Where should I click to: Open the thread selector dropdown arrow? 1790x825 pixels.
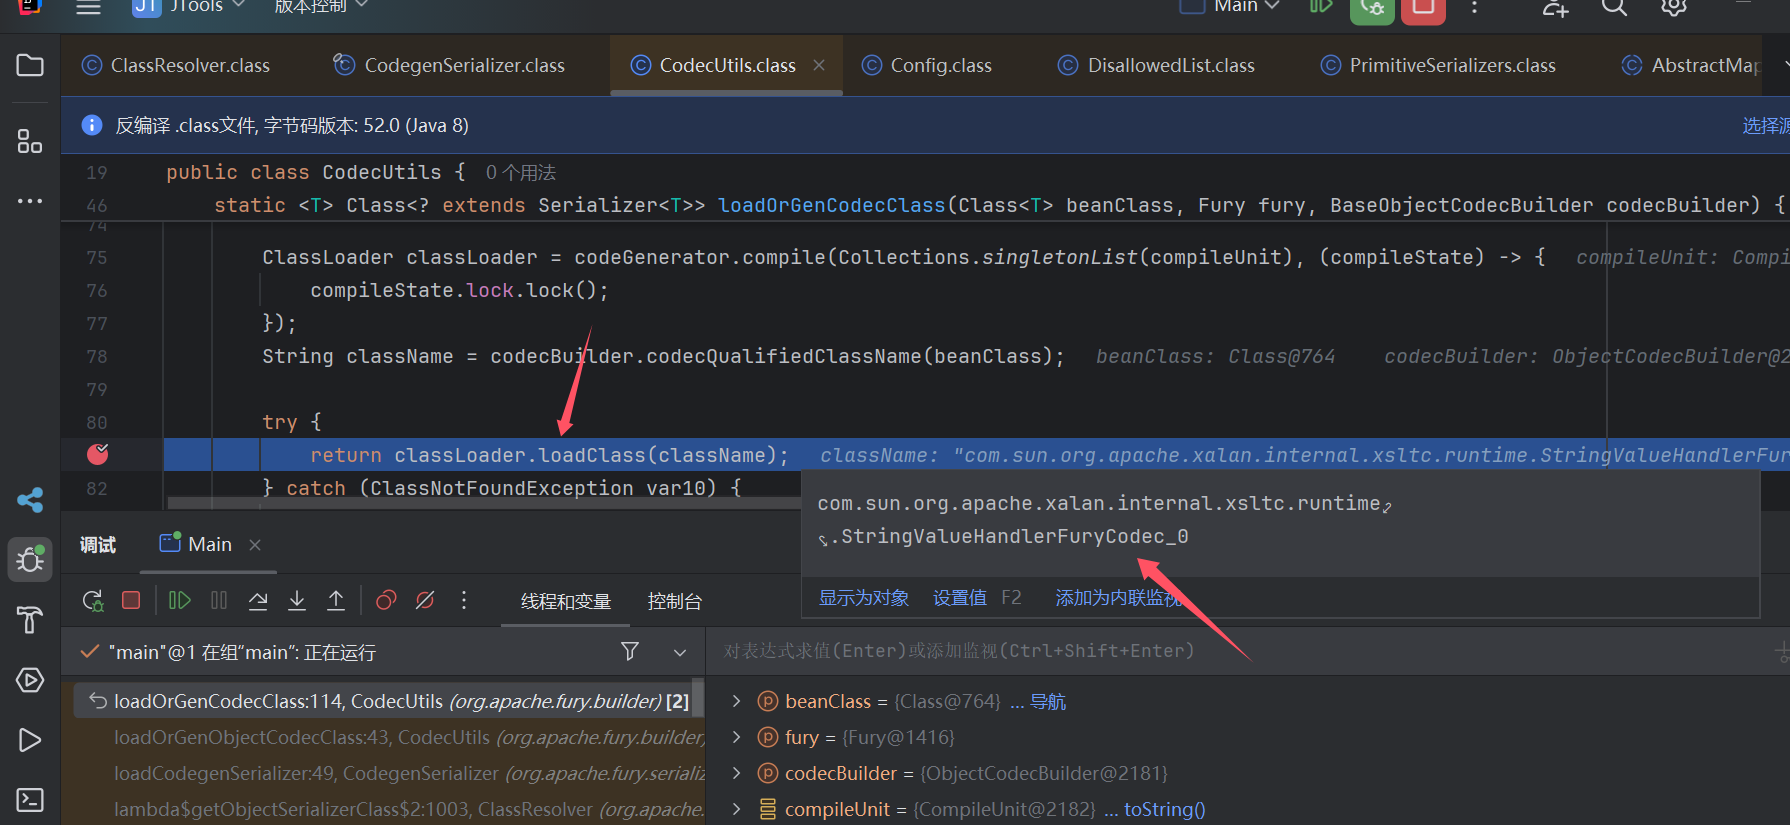click(680, 653)
